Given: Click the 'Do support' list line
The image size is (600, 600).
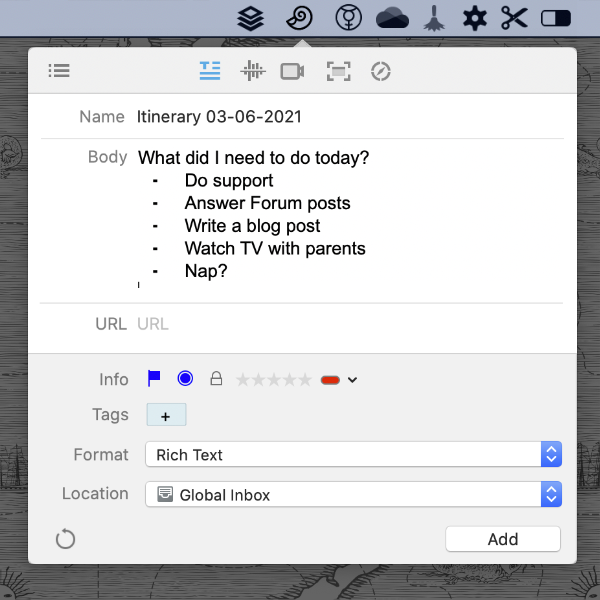Looking at the screenshot, I should click(229, 181).
